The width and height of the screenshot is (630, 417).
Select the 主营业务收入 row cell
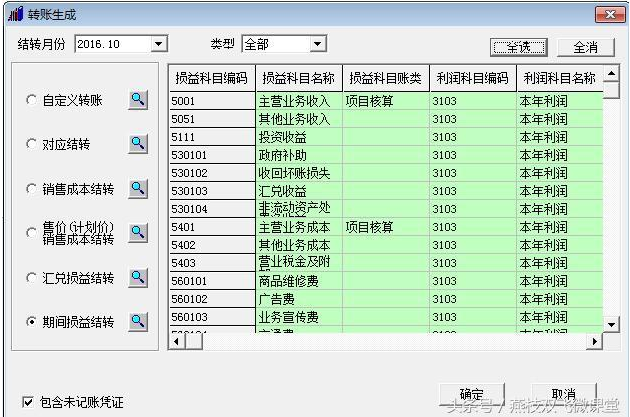298,101
